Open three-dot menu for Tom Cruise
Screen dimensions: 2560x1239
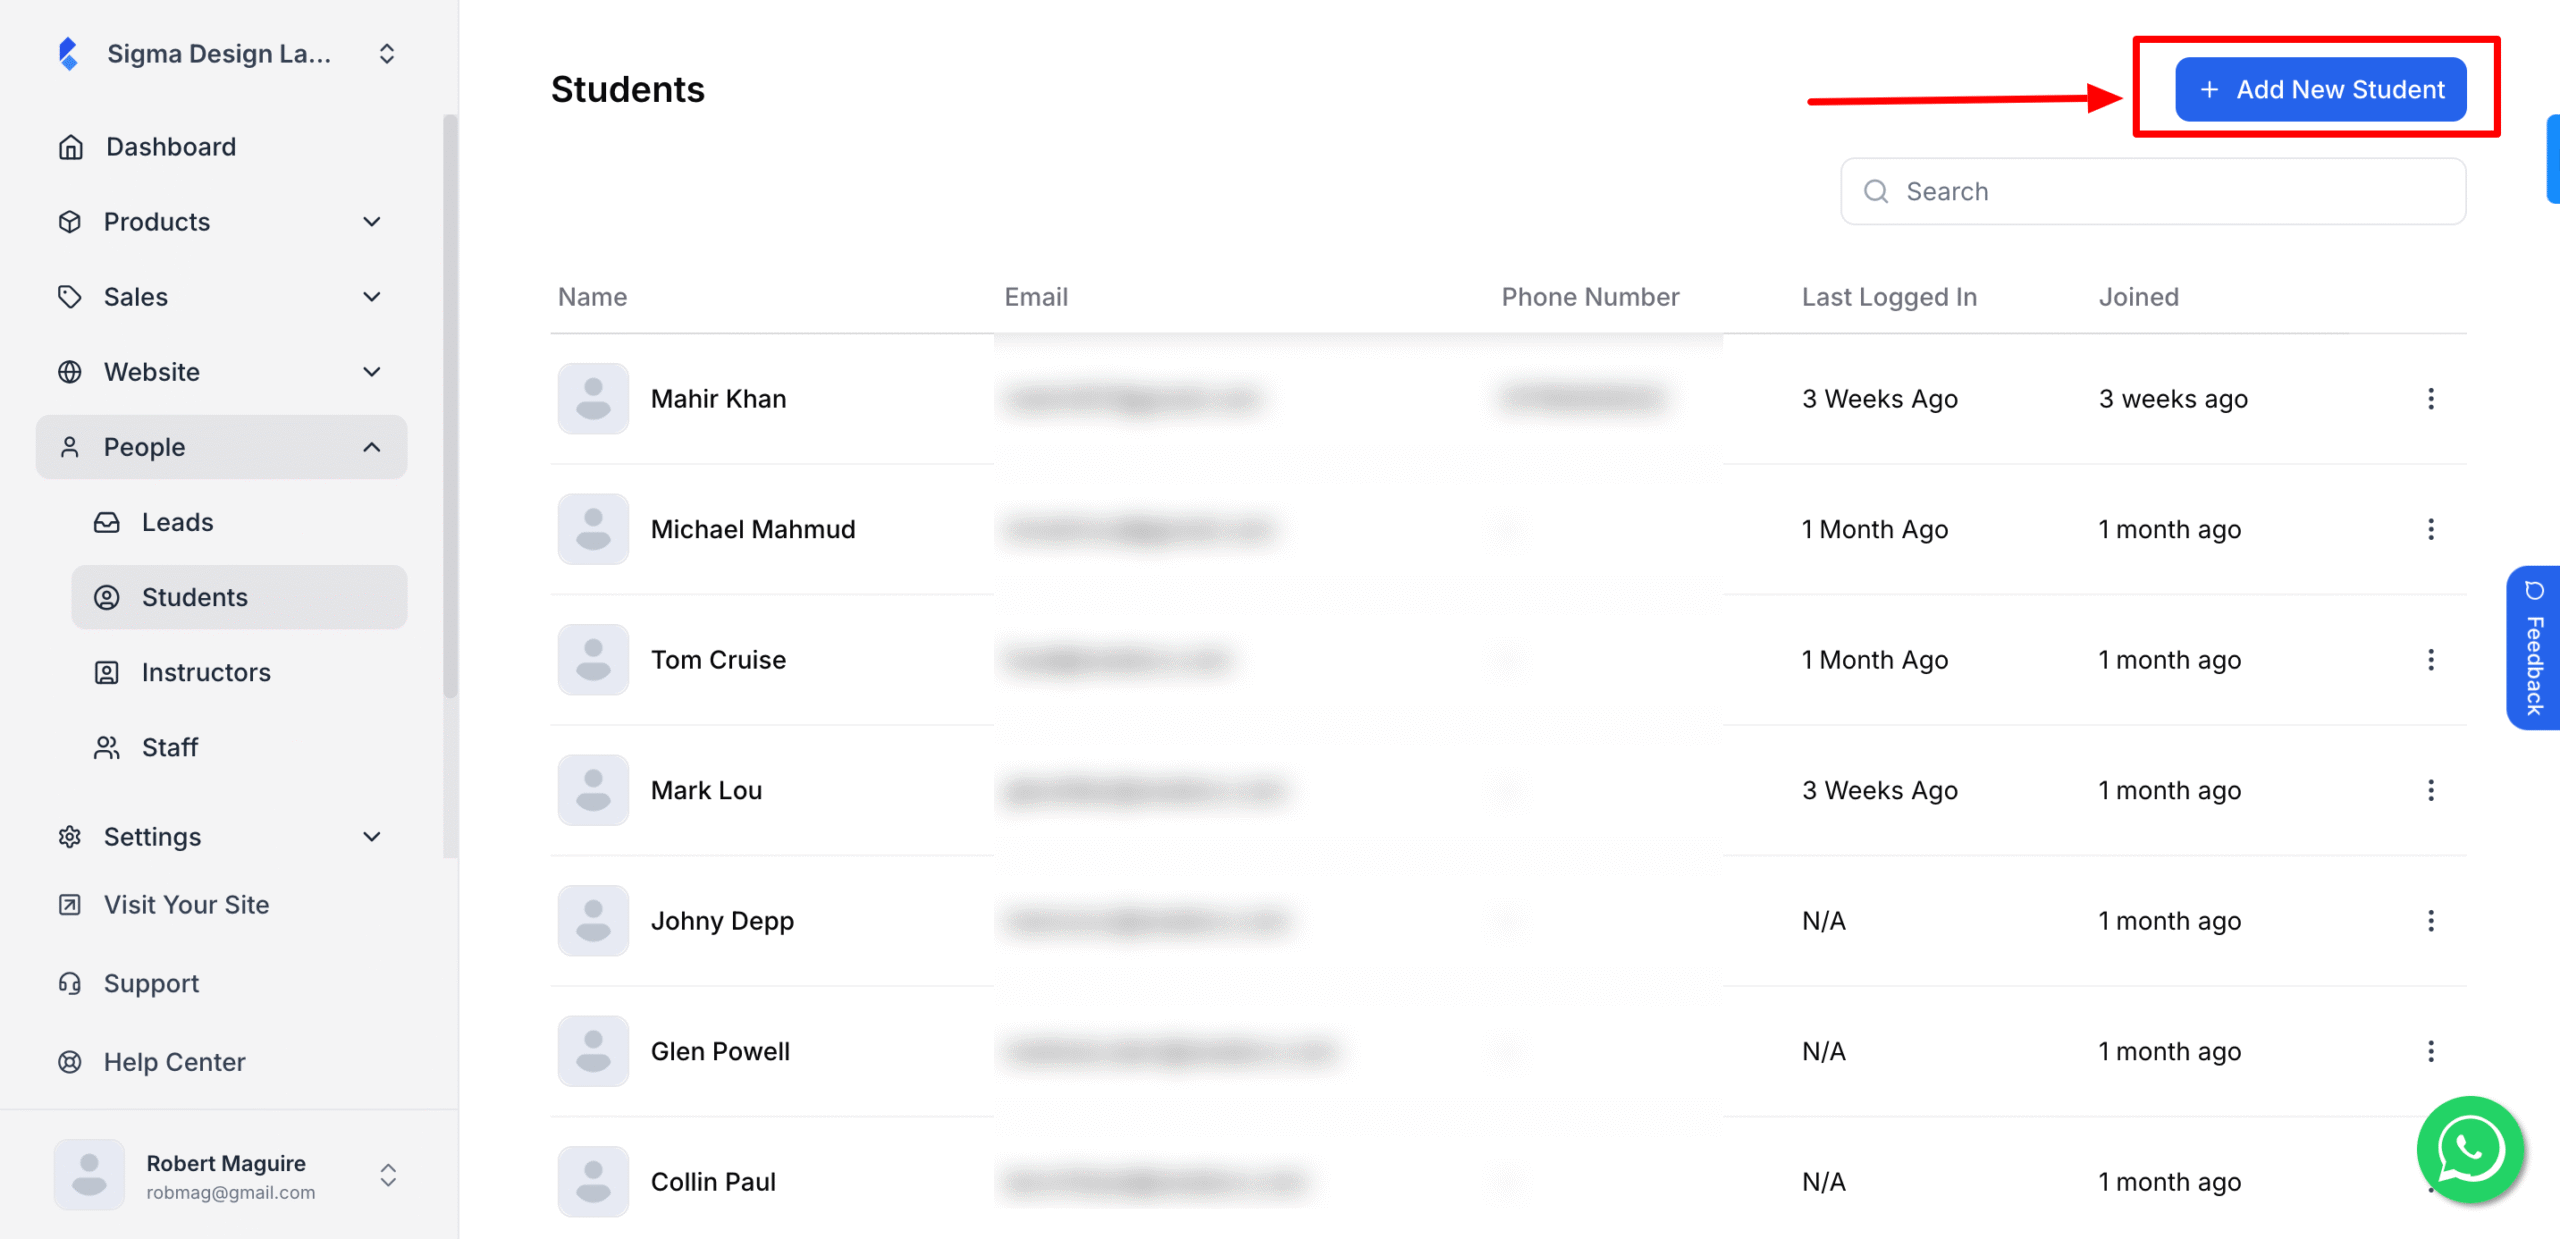2430,660
